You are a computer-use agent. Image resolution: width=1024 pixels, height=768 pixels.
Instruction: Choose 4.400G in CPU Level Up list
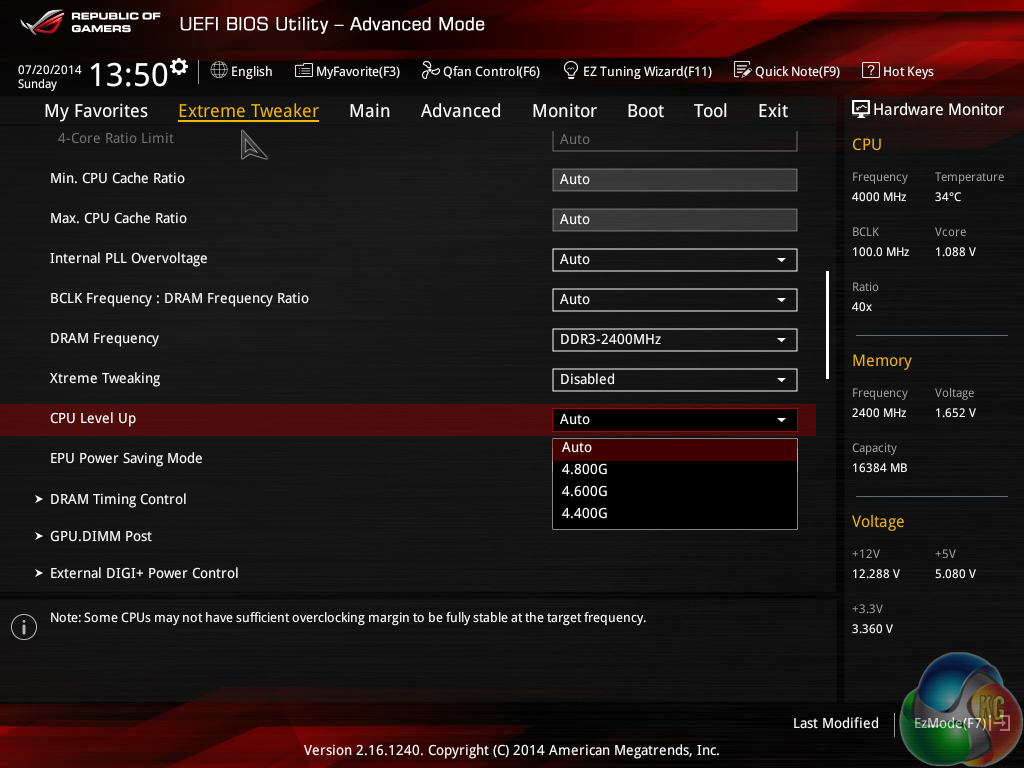pyautogui.click(x=675, y=513)
